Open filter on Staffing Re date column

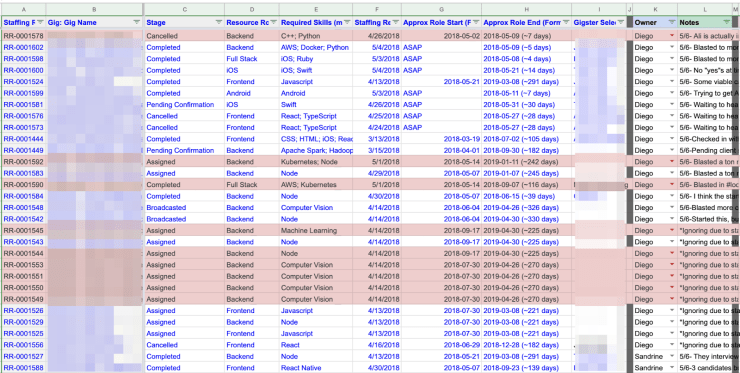click(x=396, y=22)
